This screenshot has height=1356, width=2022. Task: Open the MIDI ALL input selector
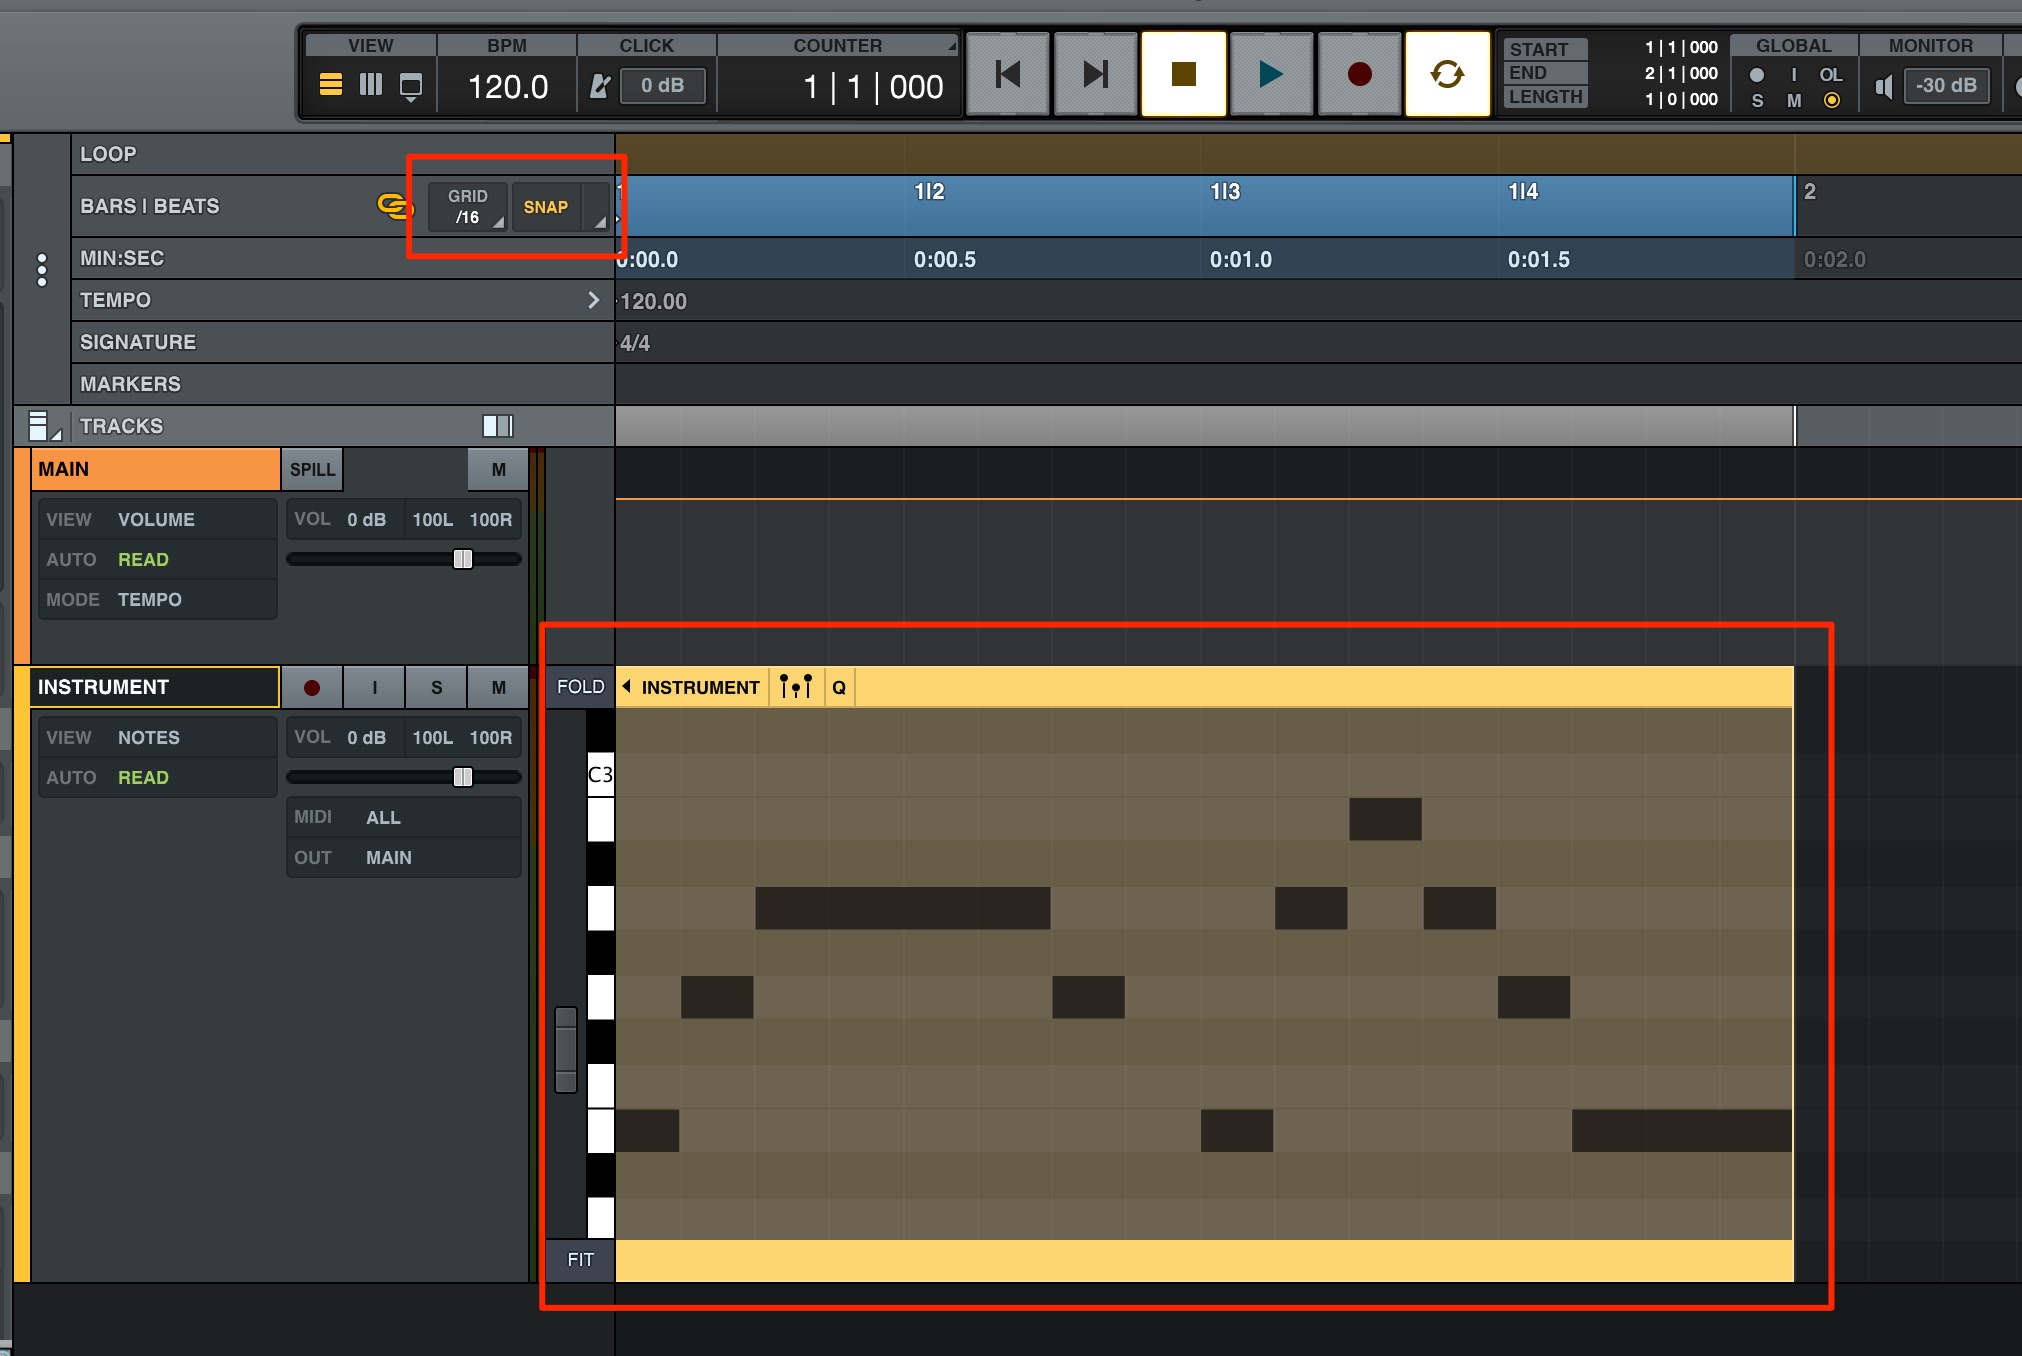404,817
